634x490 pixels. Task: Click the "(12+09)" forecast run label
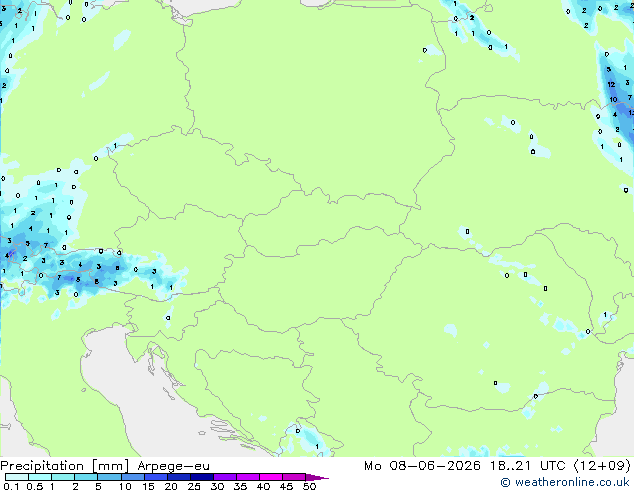click(602, 466)
